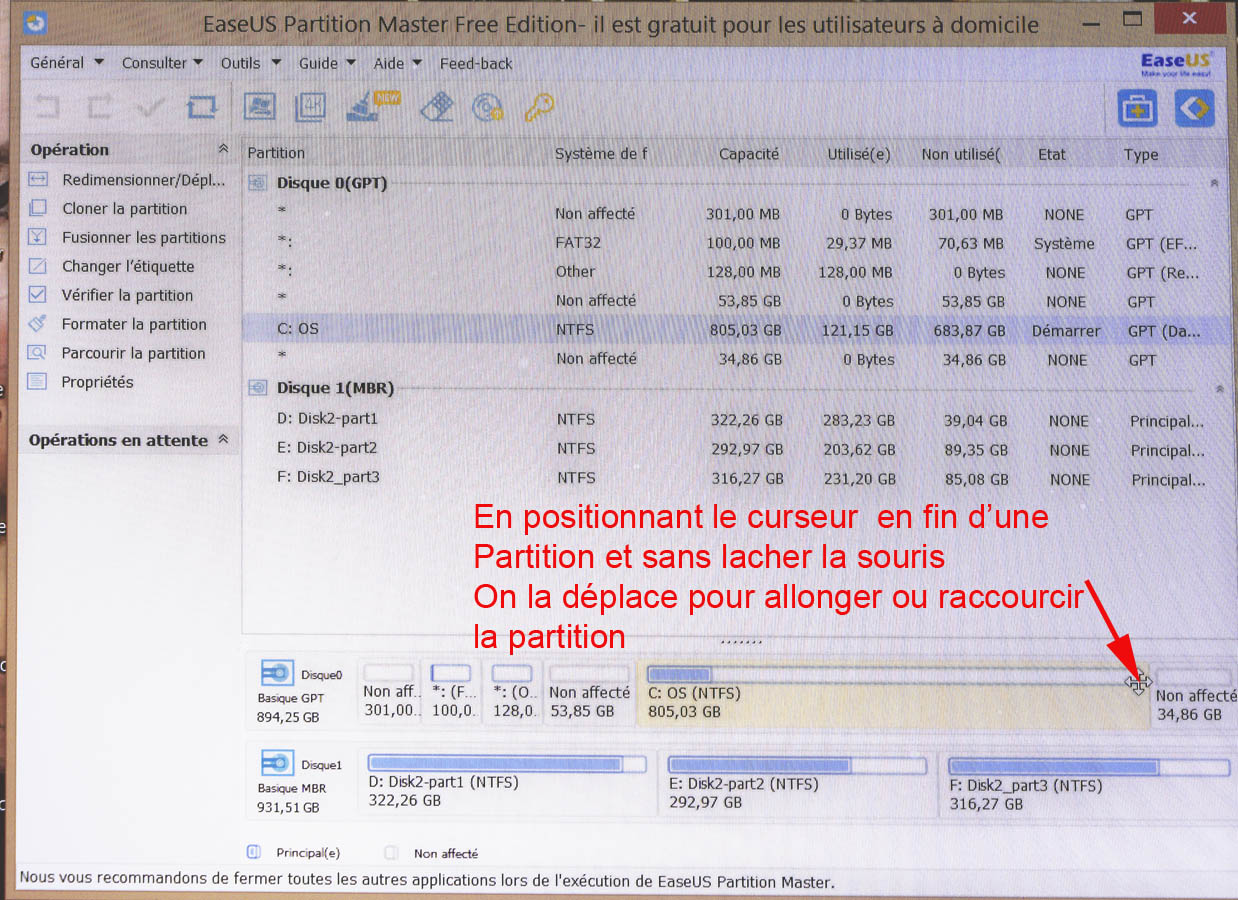Select the Wipe data eraser icon
Viewport: 1238px width, 900px height.
click(437, 107)
